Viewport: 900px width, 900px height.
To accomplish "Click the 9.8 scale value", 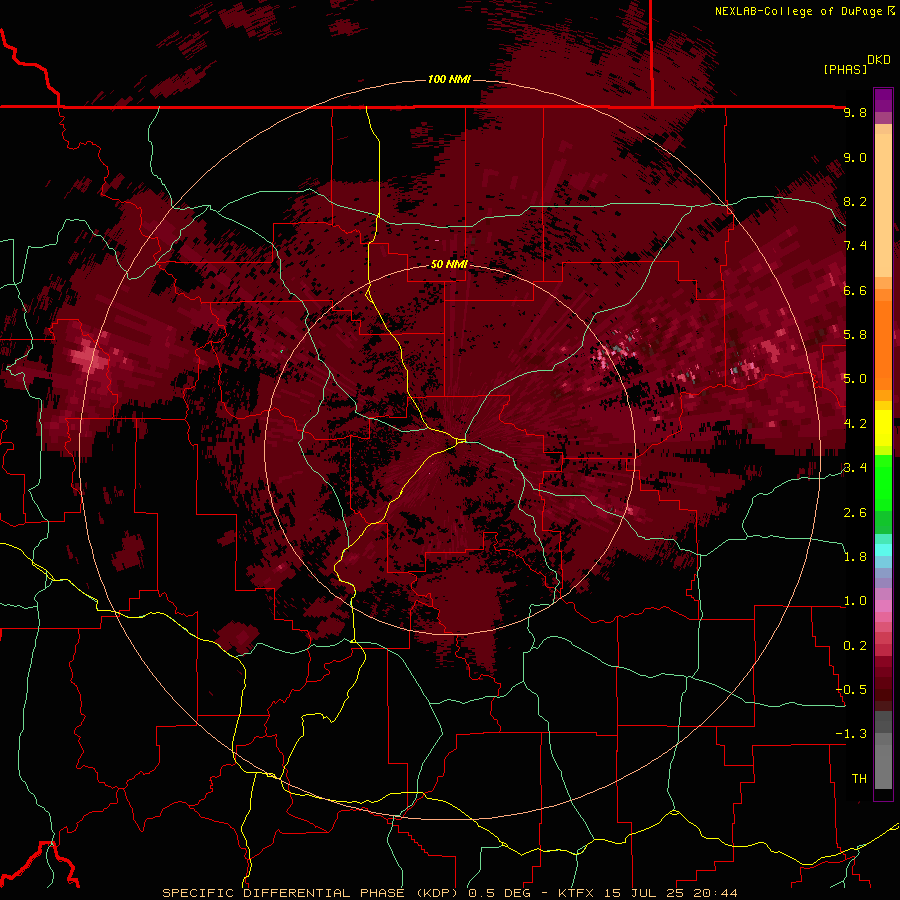I will 855,113.
